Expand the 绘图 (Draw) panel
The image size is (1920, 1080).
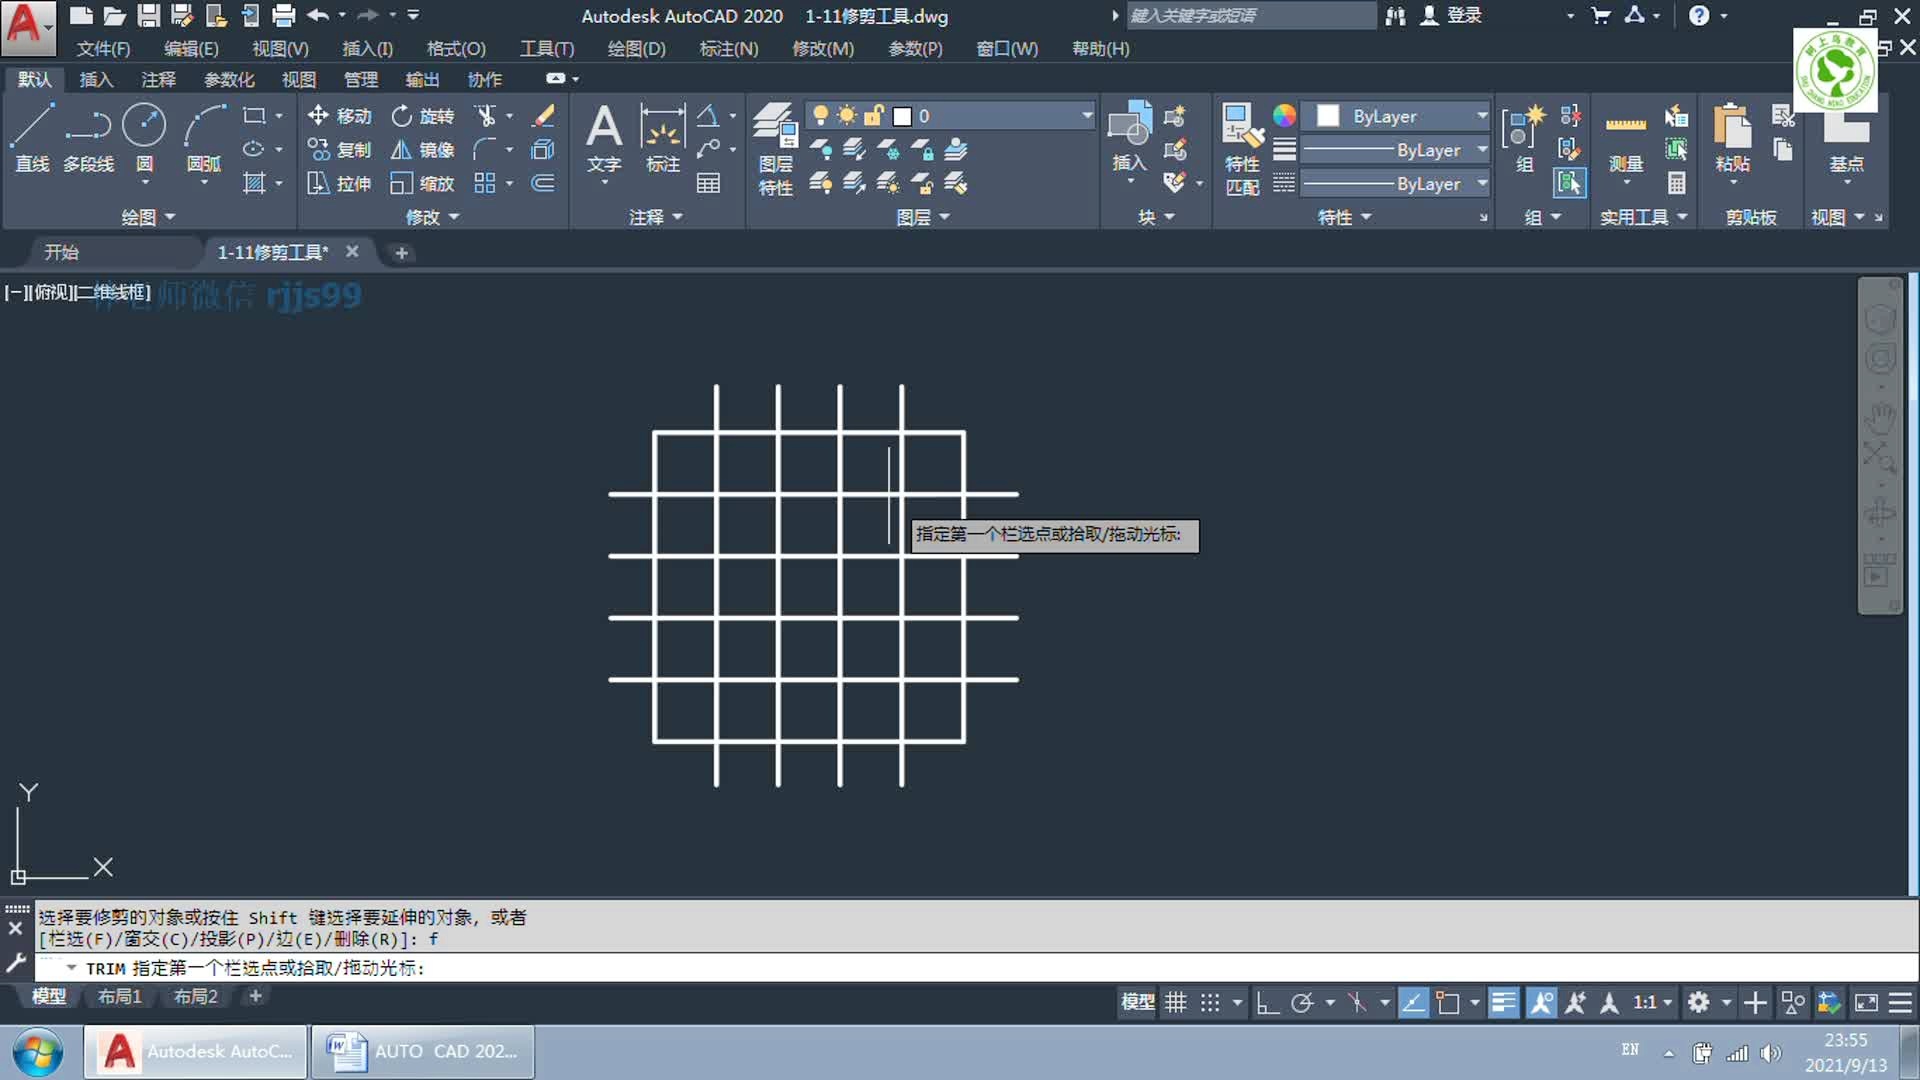(x=148, y=217)
